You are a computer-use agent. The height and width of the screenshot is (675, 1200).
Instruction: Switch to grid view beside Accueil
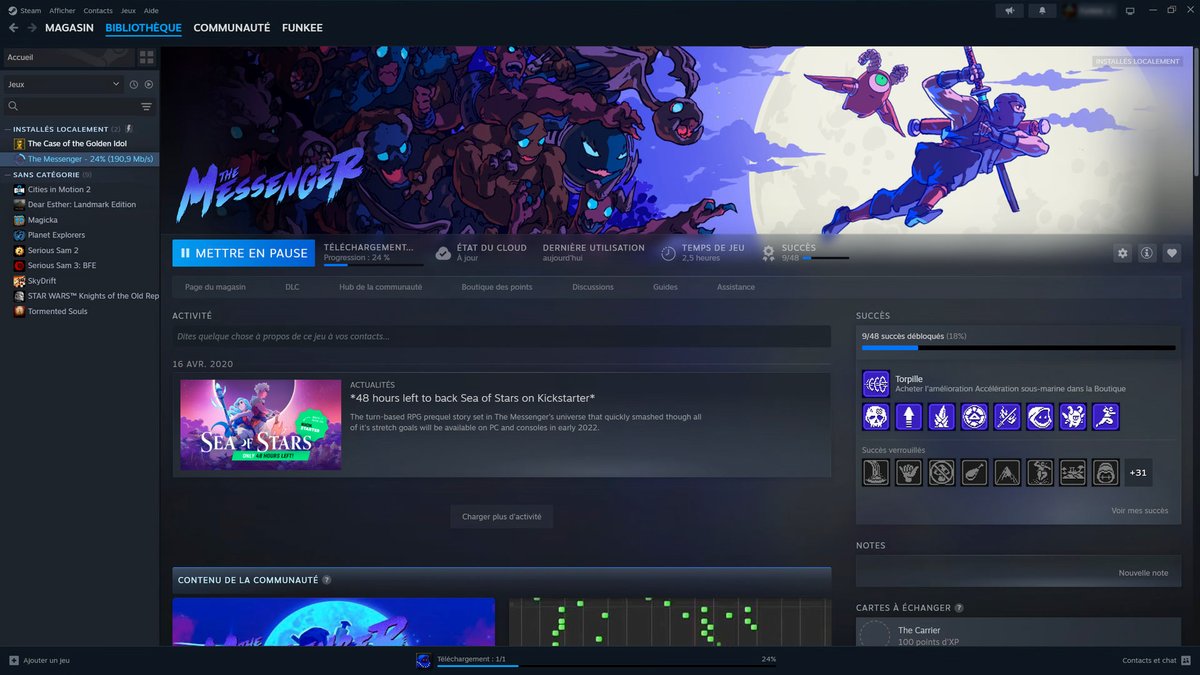(146, 58)
